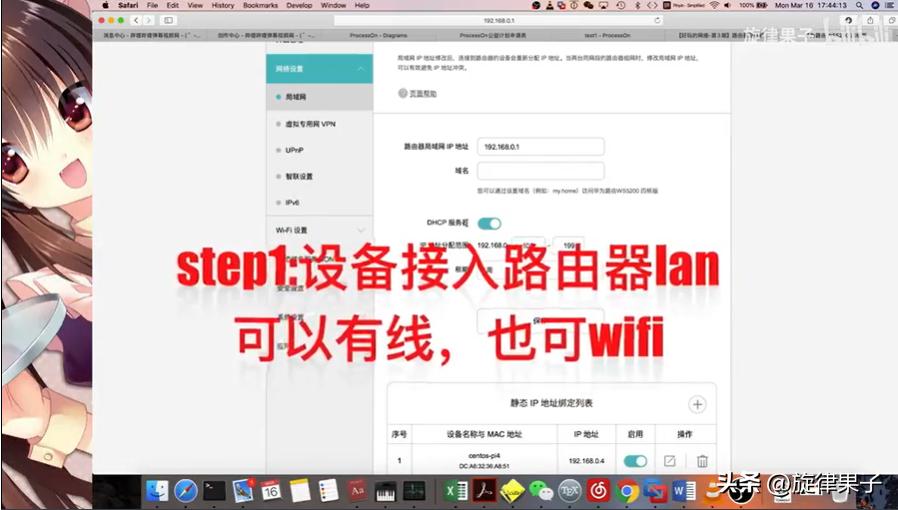This screenshot has width=898, height=510.
Task: Open the History menu
Action: point(223,5)
